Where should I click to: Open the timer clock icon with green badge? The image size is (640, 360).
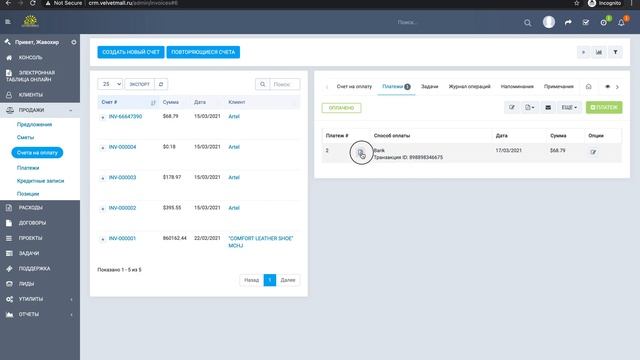click(x=604, y=22)
